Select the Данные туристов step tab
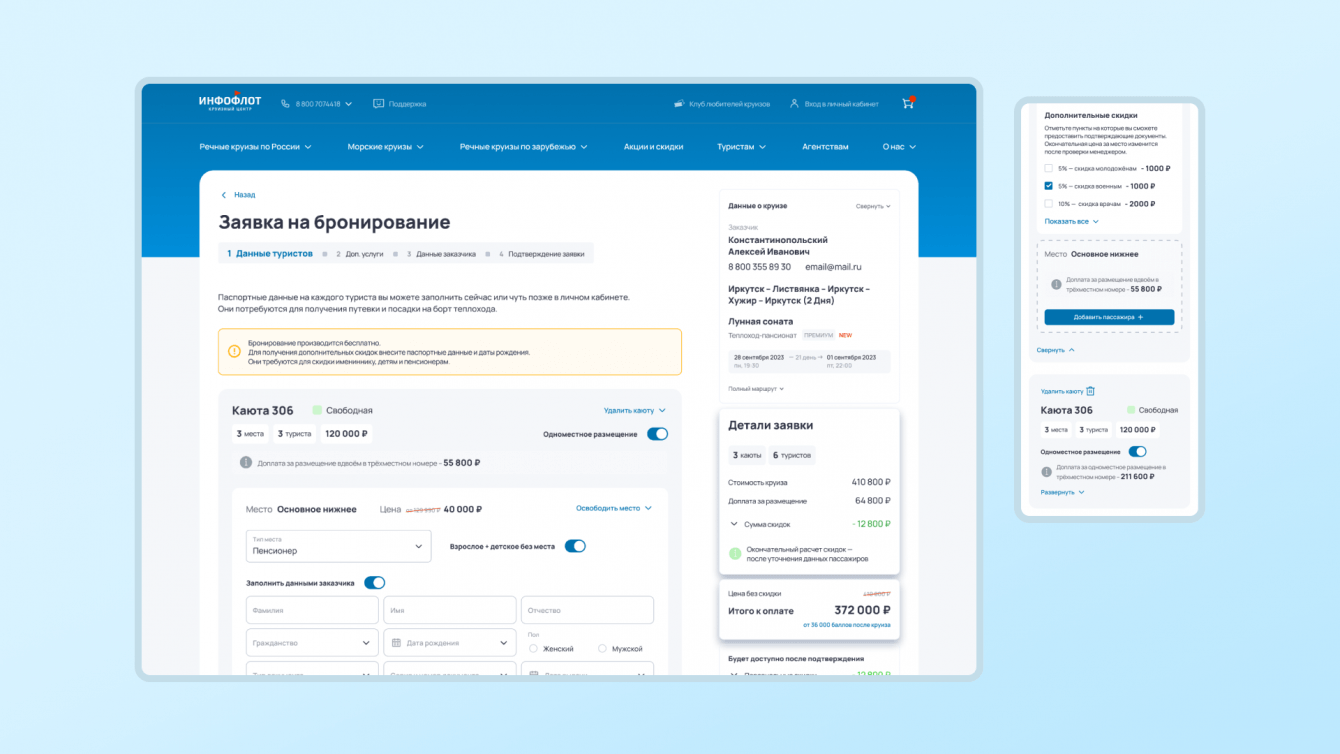1340x754 pixels. click(x=270, y=254)
